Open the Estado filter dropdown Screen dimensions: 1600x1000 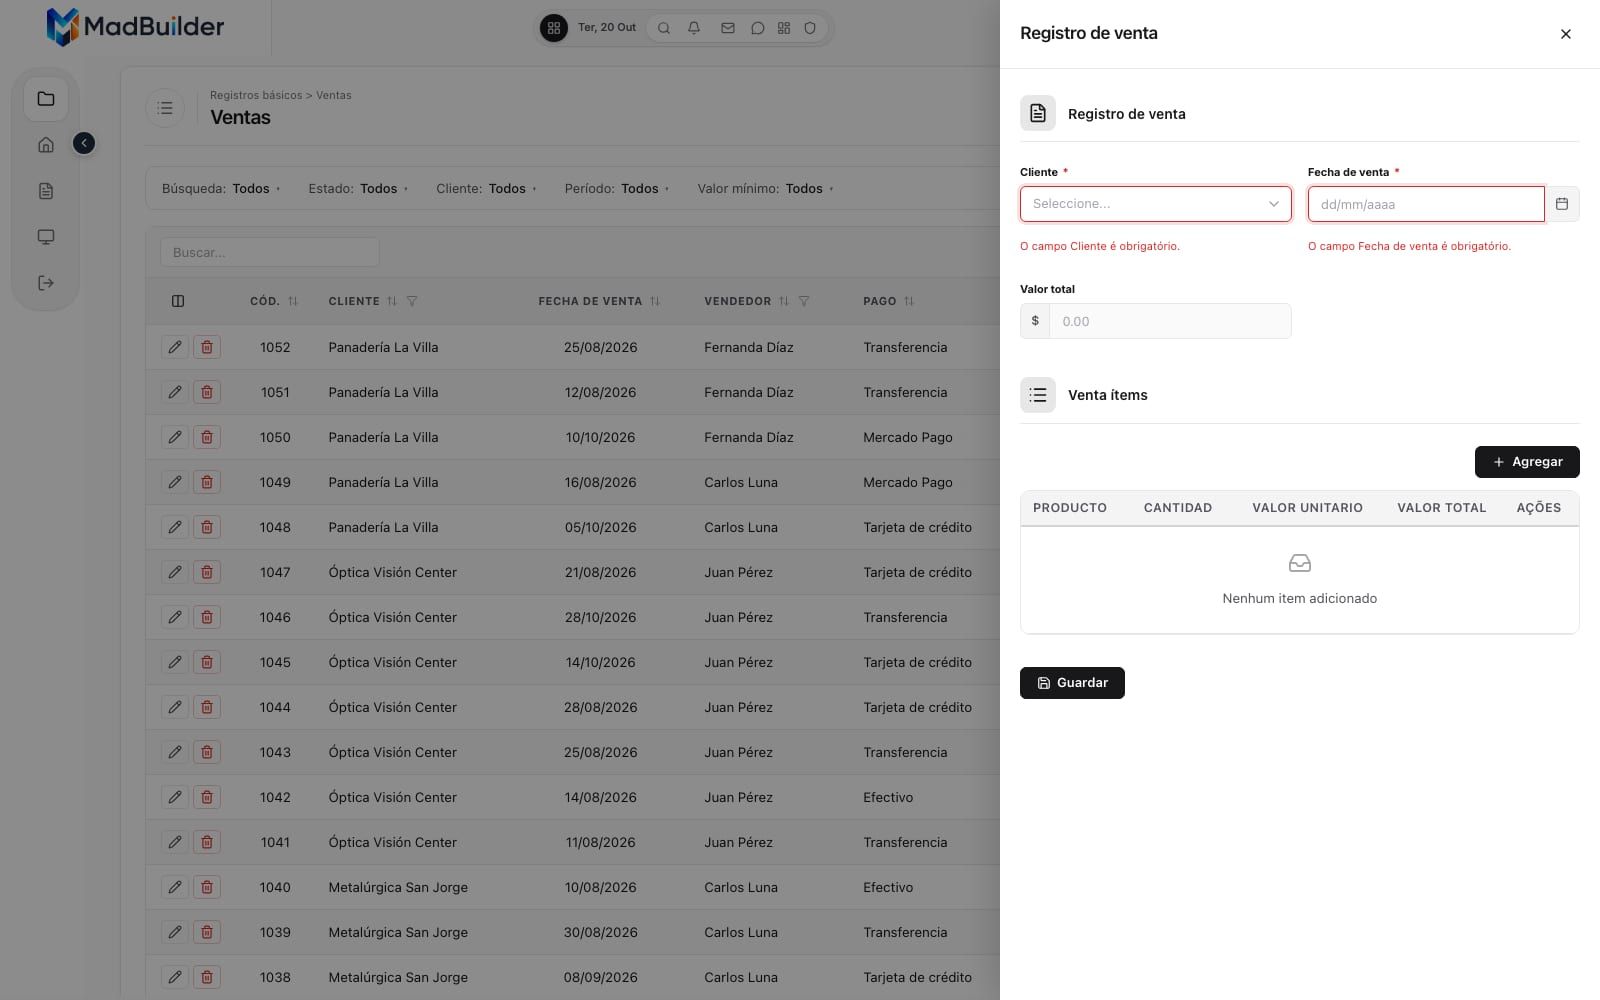pos(358,188)
